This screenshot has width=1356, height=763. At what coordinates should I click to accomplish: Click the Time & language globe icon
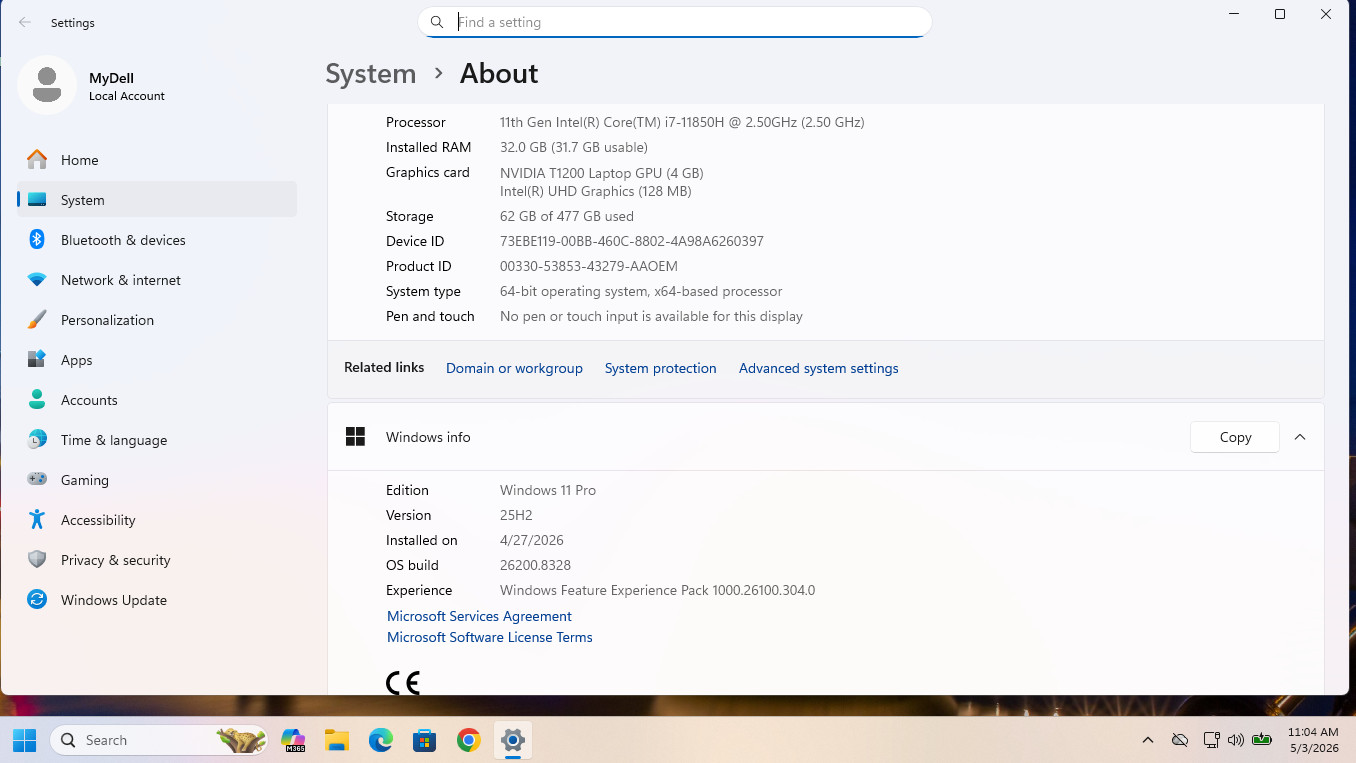(37, 440)
